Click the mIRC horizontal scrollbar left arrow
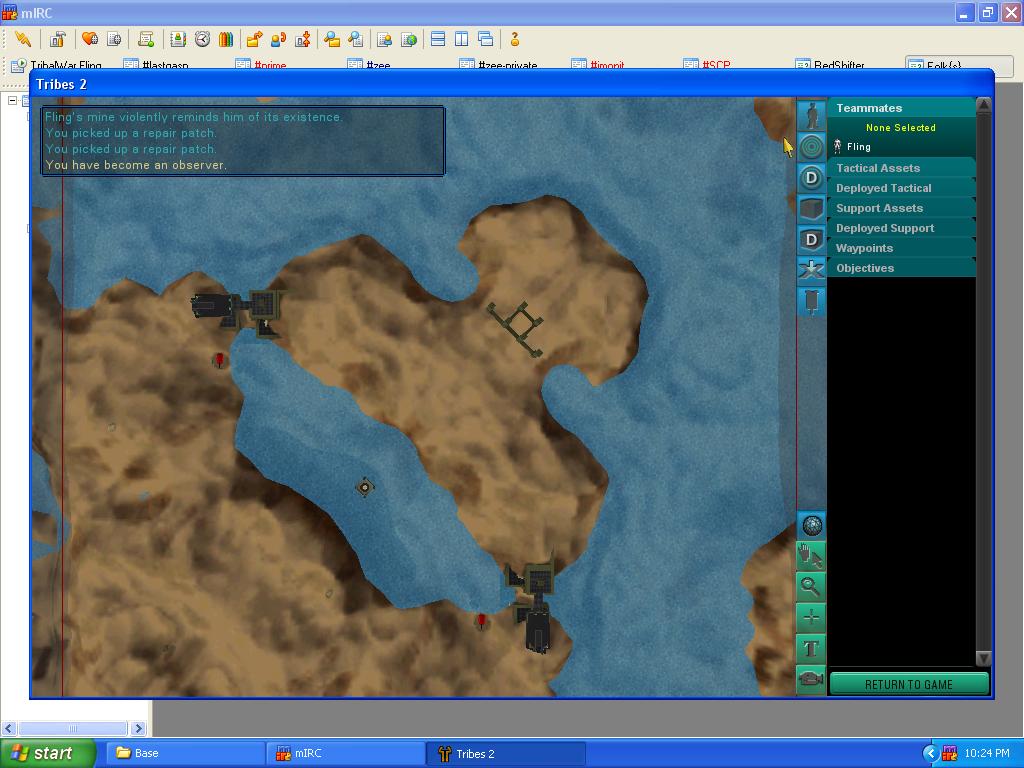This screenshot has width=1024, height=768. pos(8,728)
